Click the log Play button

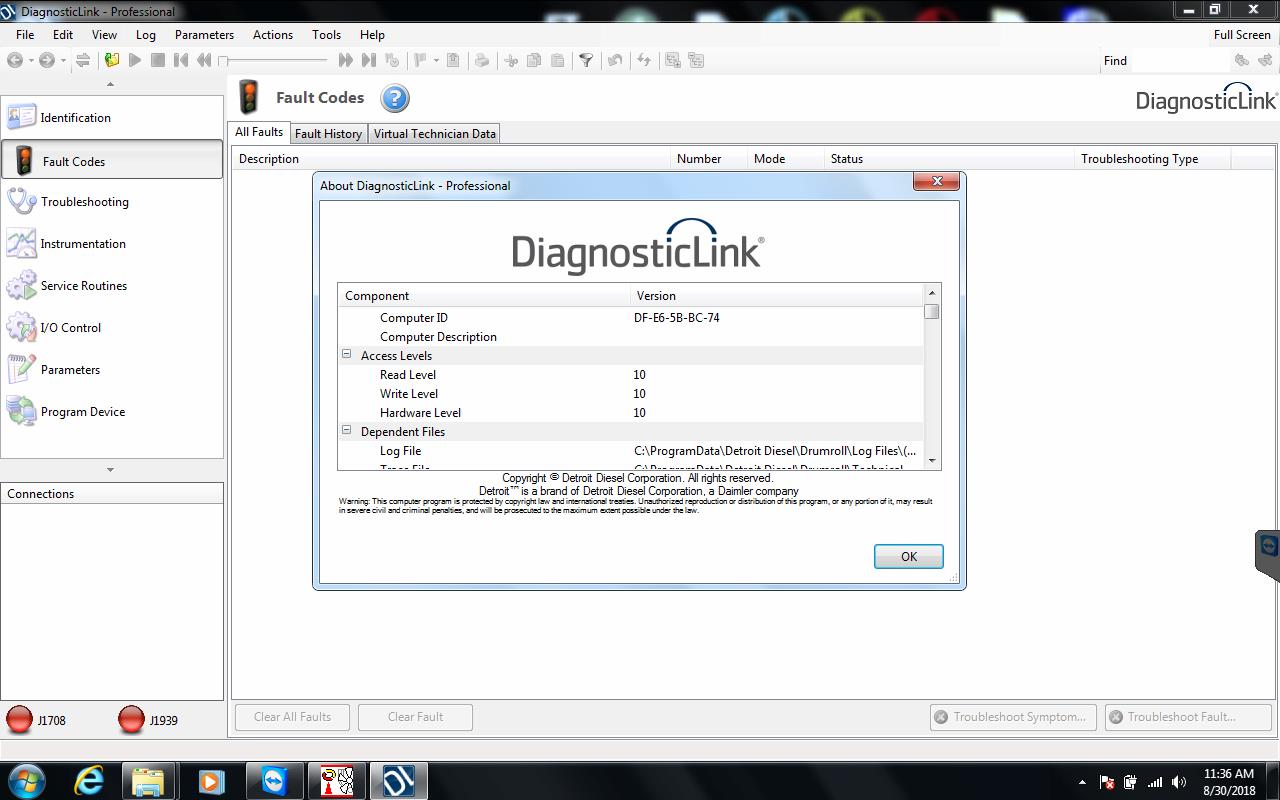tap(135, 60)
